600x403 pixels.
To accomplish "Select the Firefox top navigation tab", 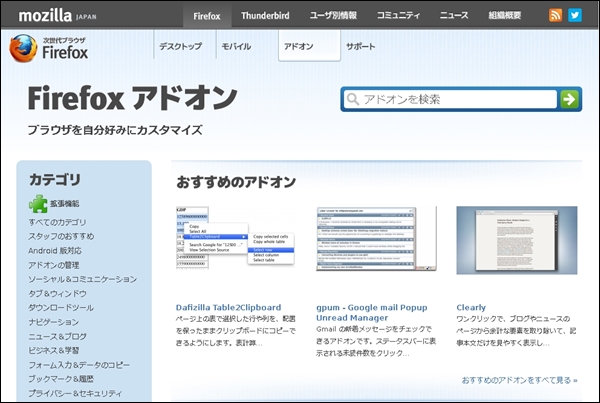I will click(207, 16).
